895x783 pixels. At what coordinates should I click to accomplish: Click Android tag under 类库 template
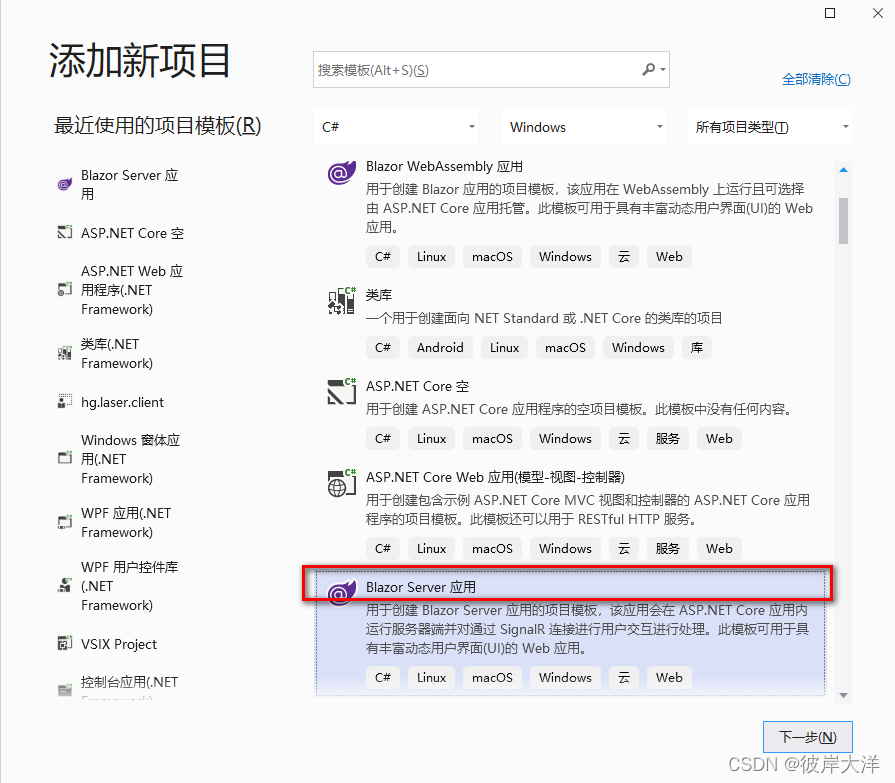point(440,348)
